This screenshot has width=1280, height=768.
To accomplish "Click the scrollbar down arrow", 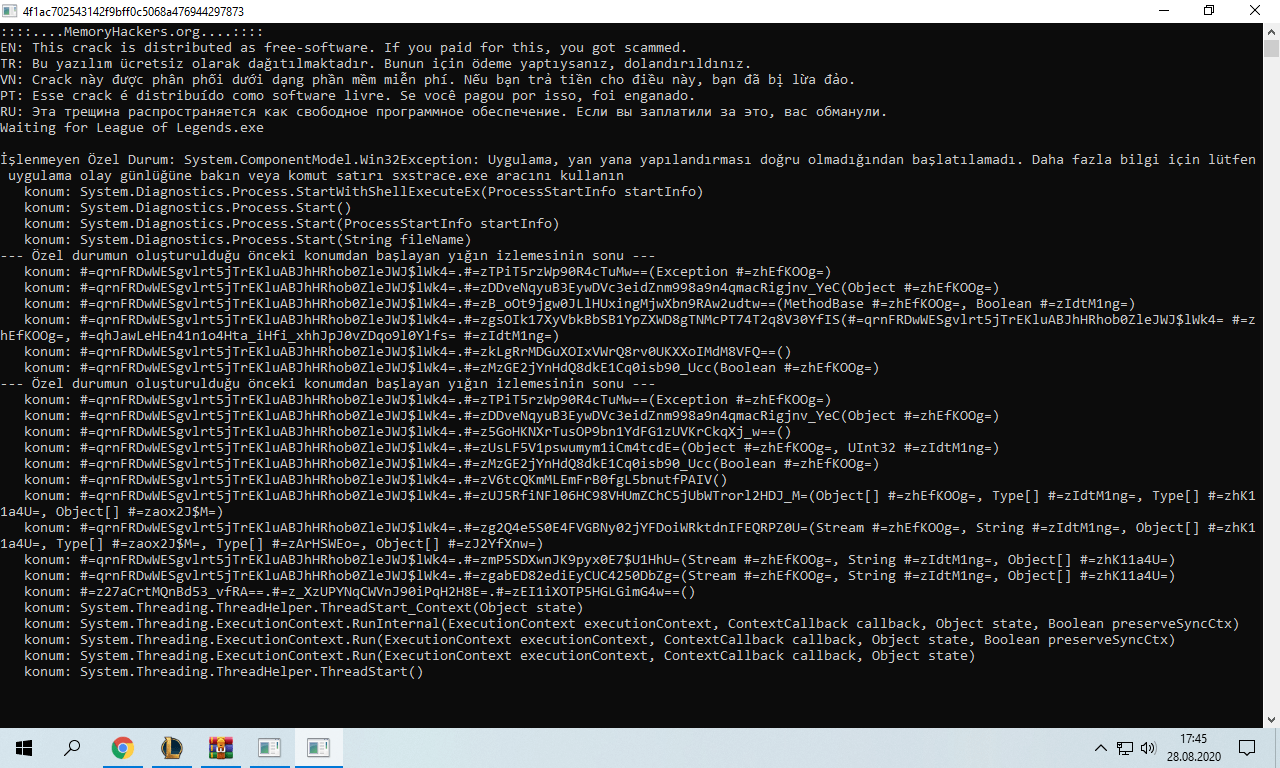I will click(1271, 719).
